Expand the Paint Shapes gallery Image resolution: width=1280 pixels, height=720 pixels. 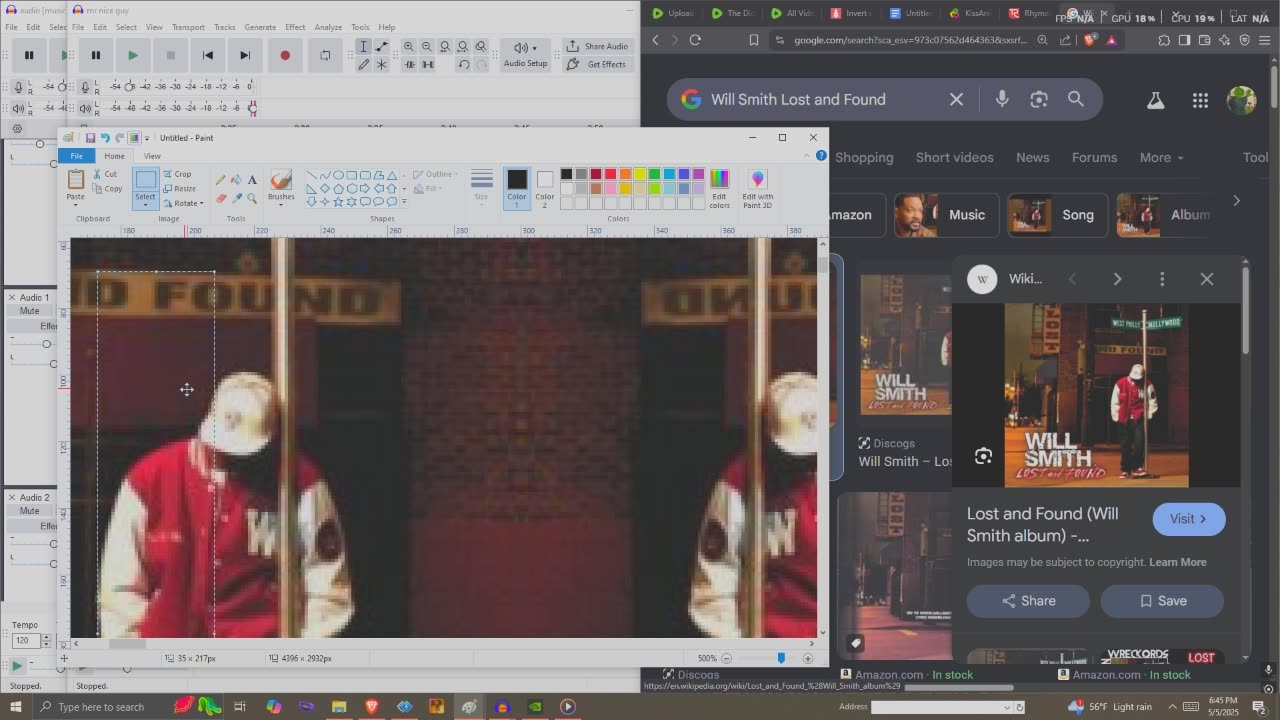click(404, 202)
